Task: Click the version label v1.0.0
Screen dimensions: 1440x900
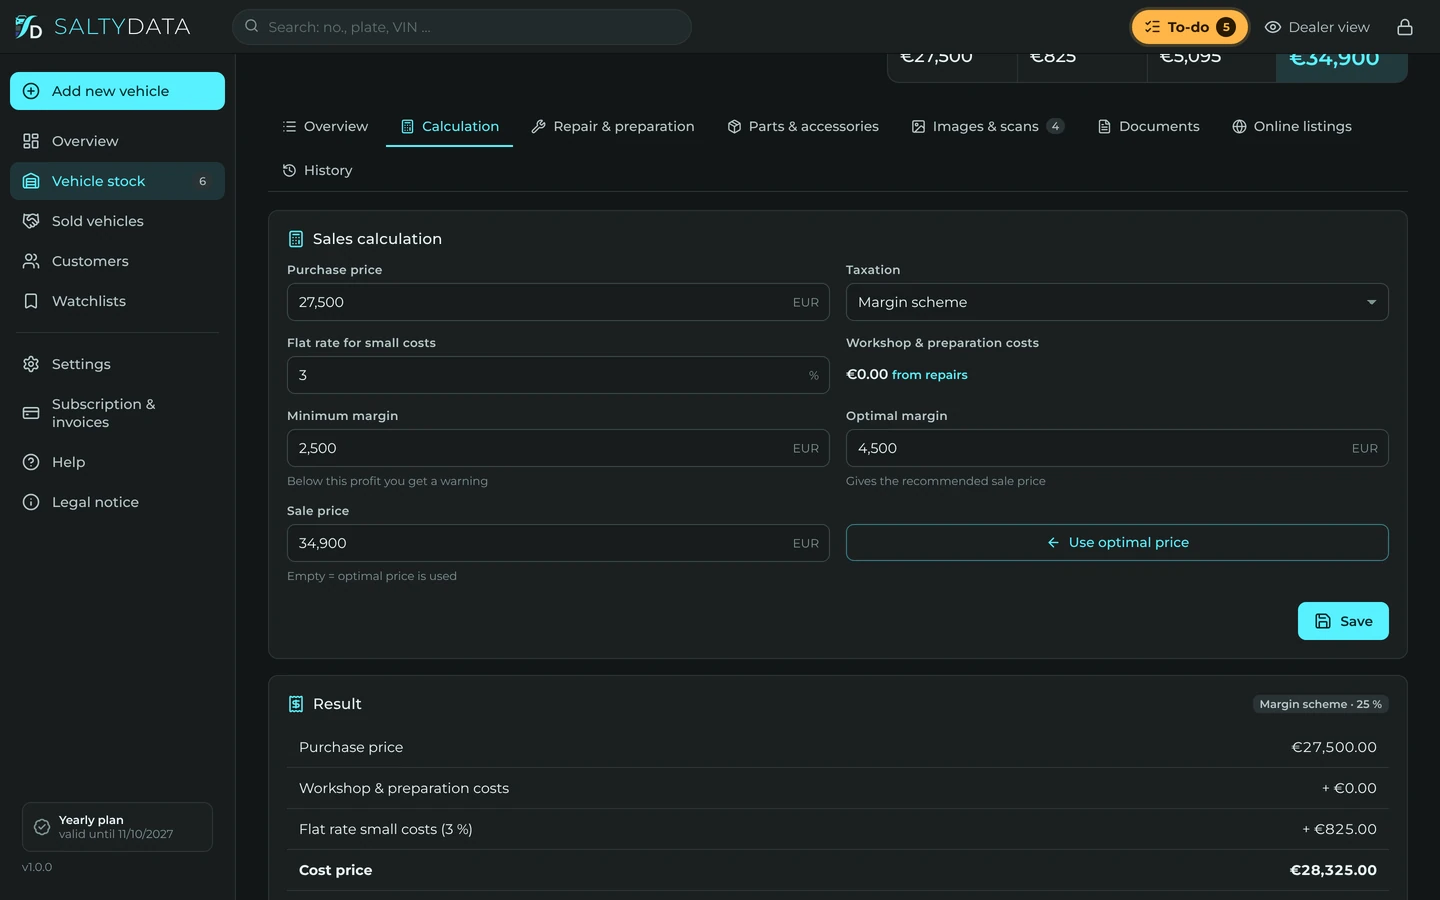Action: [37, 867]
